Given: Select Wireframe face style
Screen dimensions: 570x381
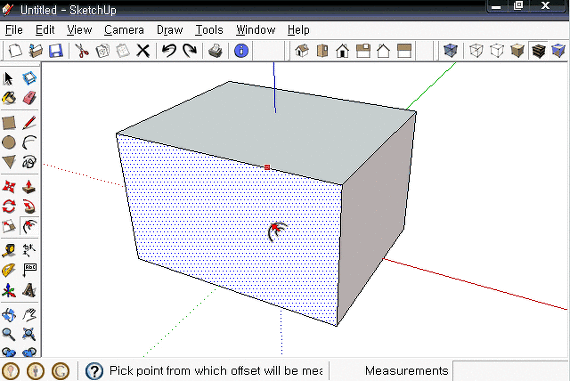Looking at the screenshot, I should point(476,51).
